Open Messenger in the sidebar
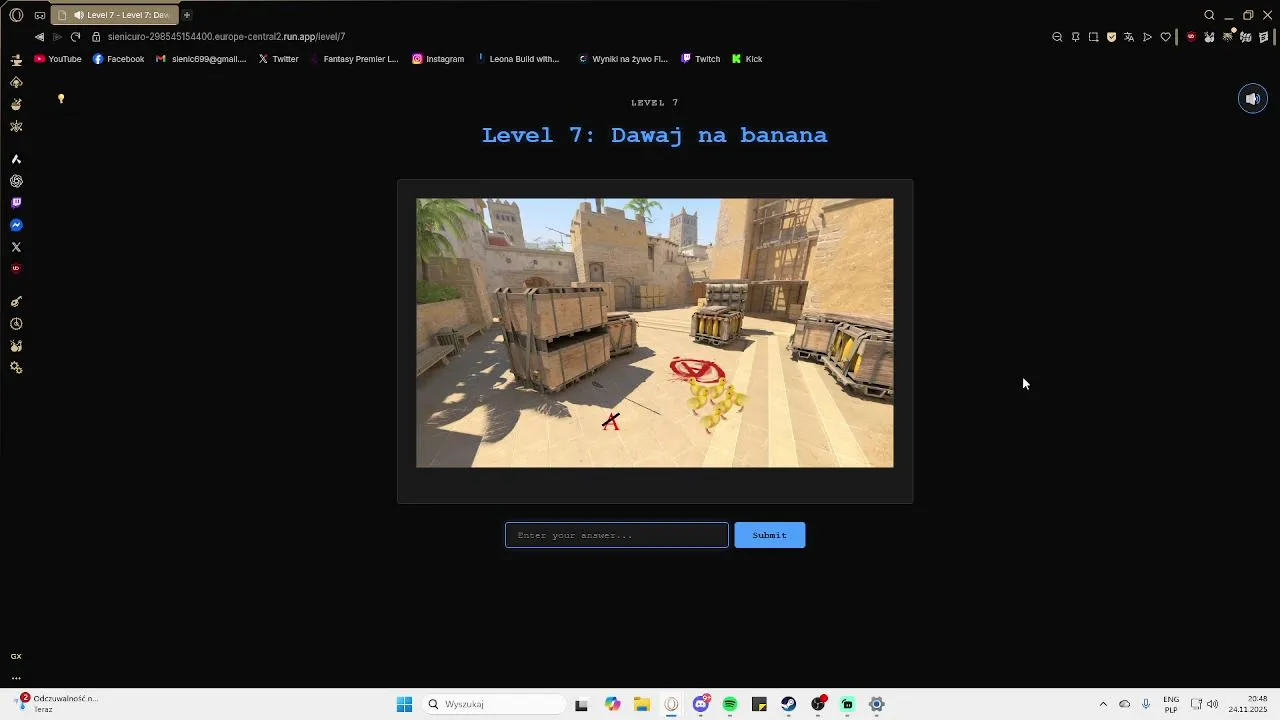The image size is (1280, 720). (x=16, y=225)
